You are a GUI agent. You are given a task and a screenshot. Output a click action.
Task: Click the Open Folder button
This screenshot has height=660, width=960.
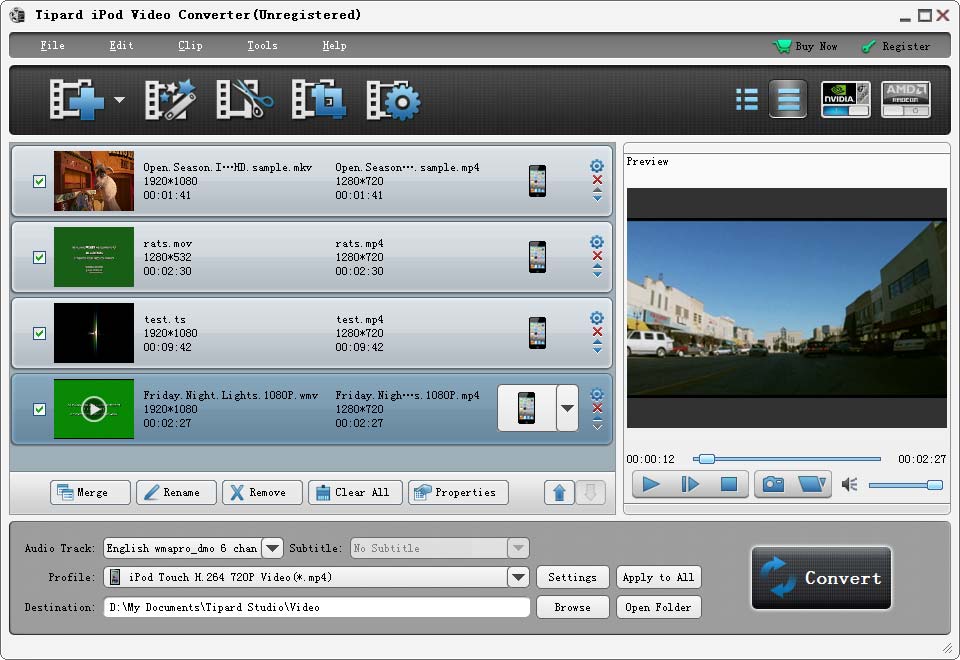pos(658,607)
